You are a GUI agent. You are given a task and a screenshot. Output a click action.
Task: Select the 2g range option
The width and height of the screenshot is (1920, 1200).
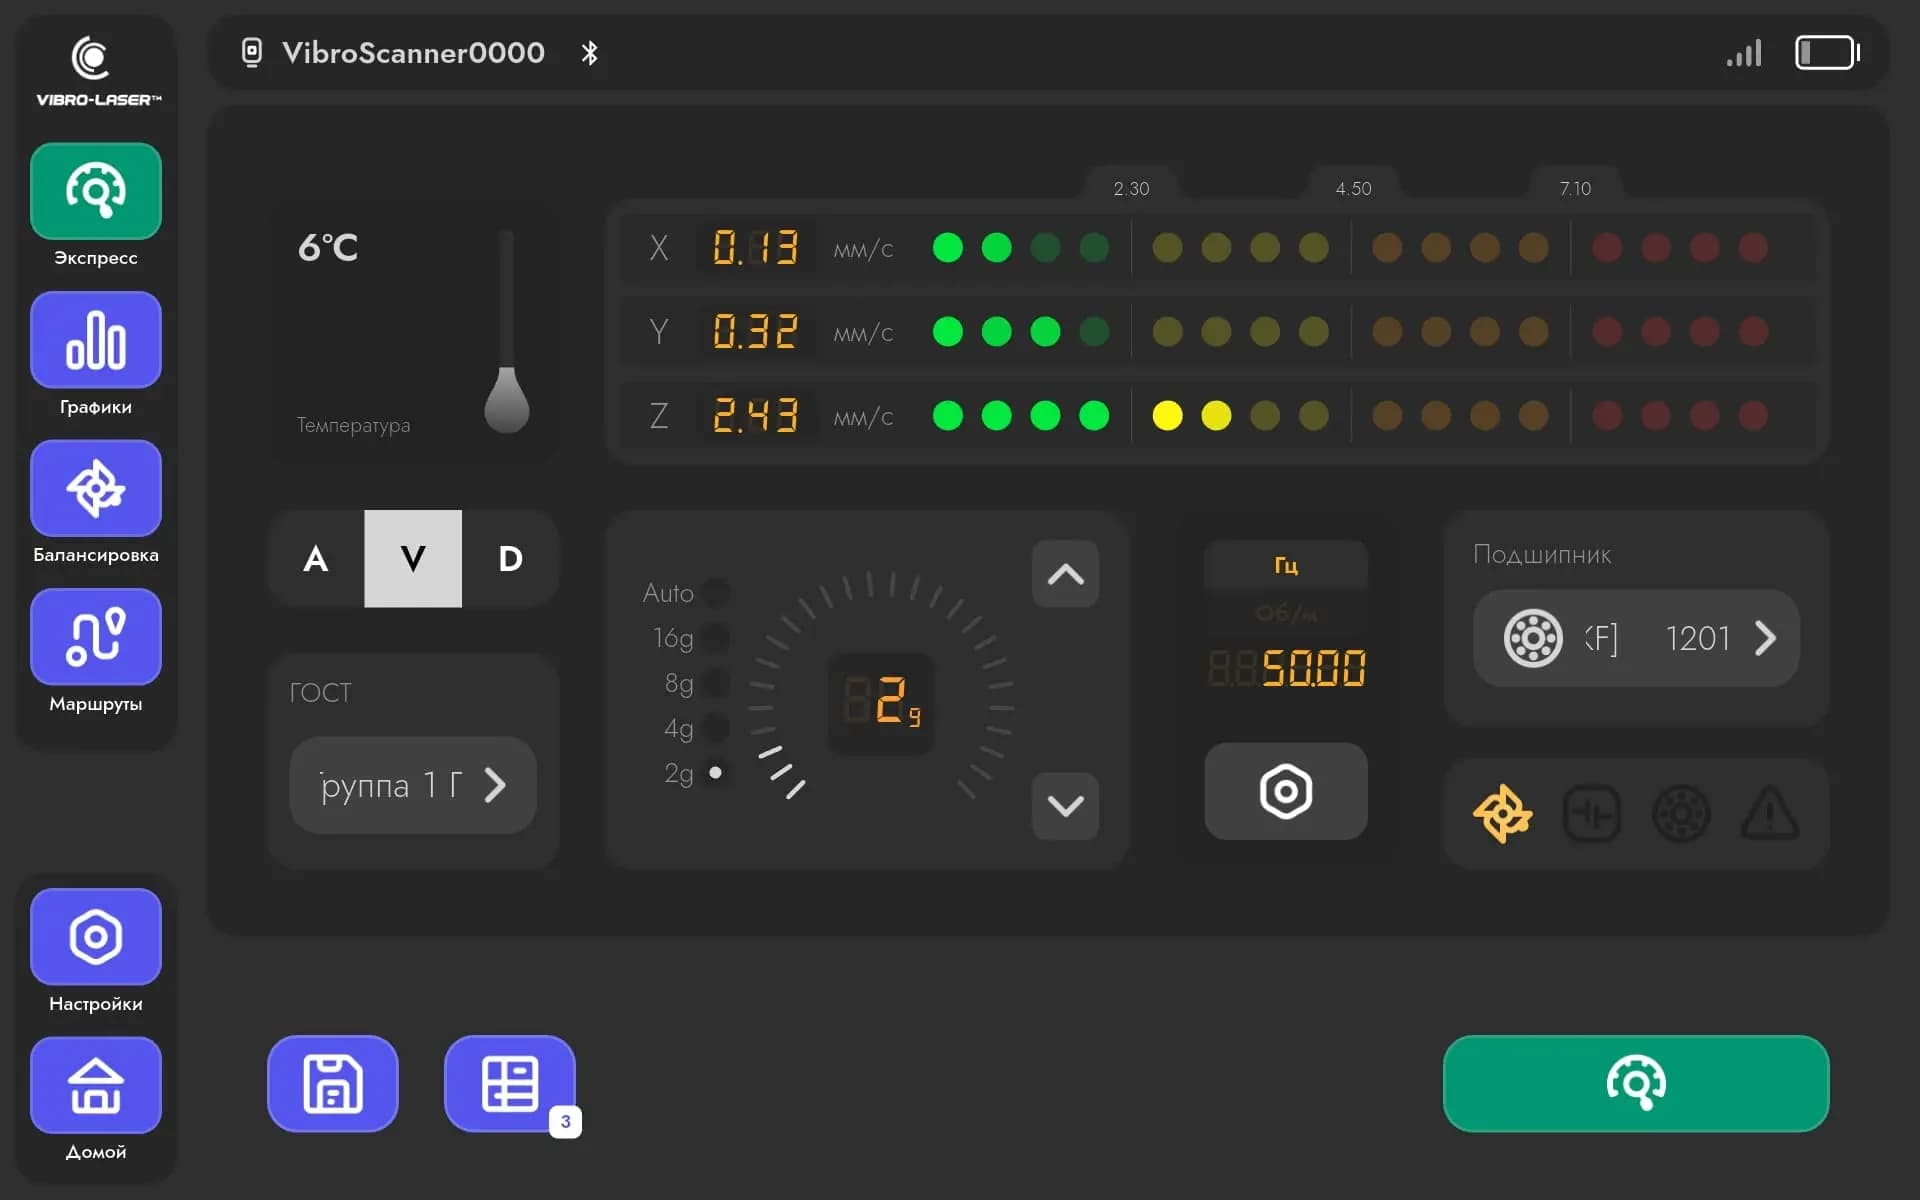(x=714, y=773)
